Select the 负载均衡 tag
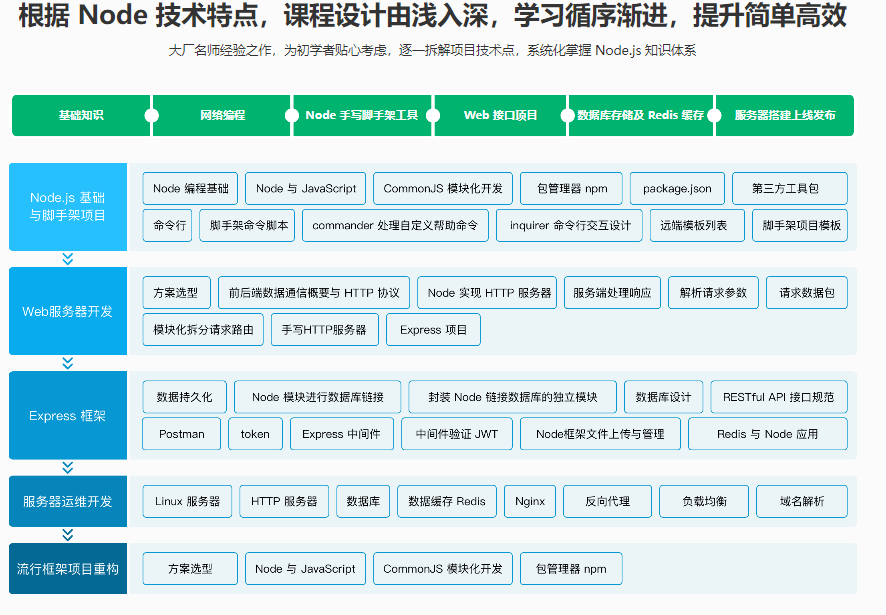Viewport: 886px width, 615px height. pos(703,501)
